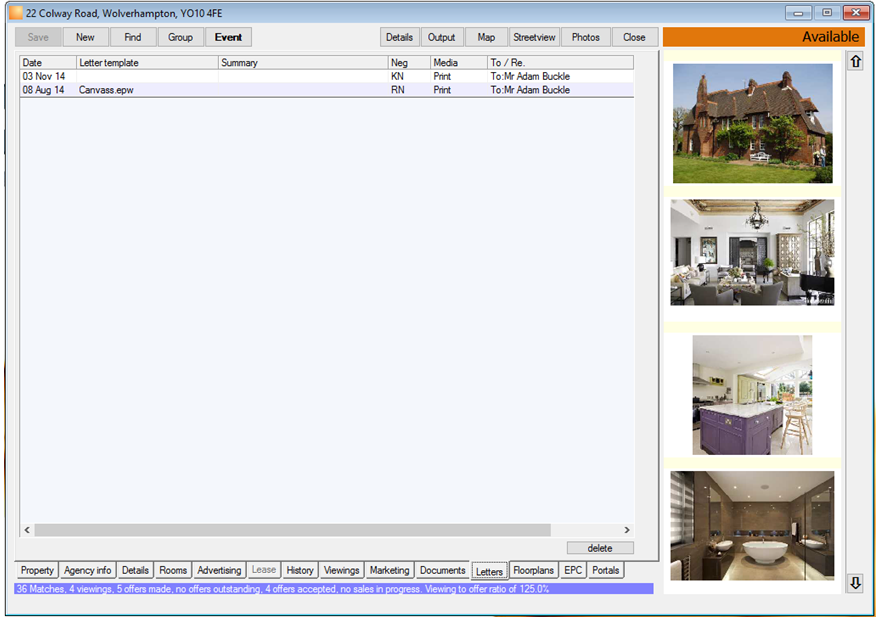The image size is (877, 623).
Task: Click the right arrow of the horizontal scrollbar
Action: click(x=627, y=530)
